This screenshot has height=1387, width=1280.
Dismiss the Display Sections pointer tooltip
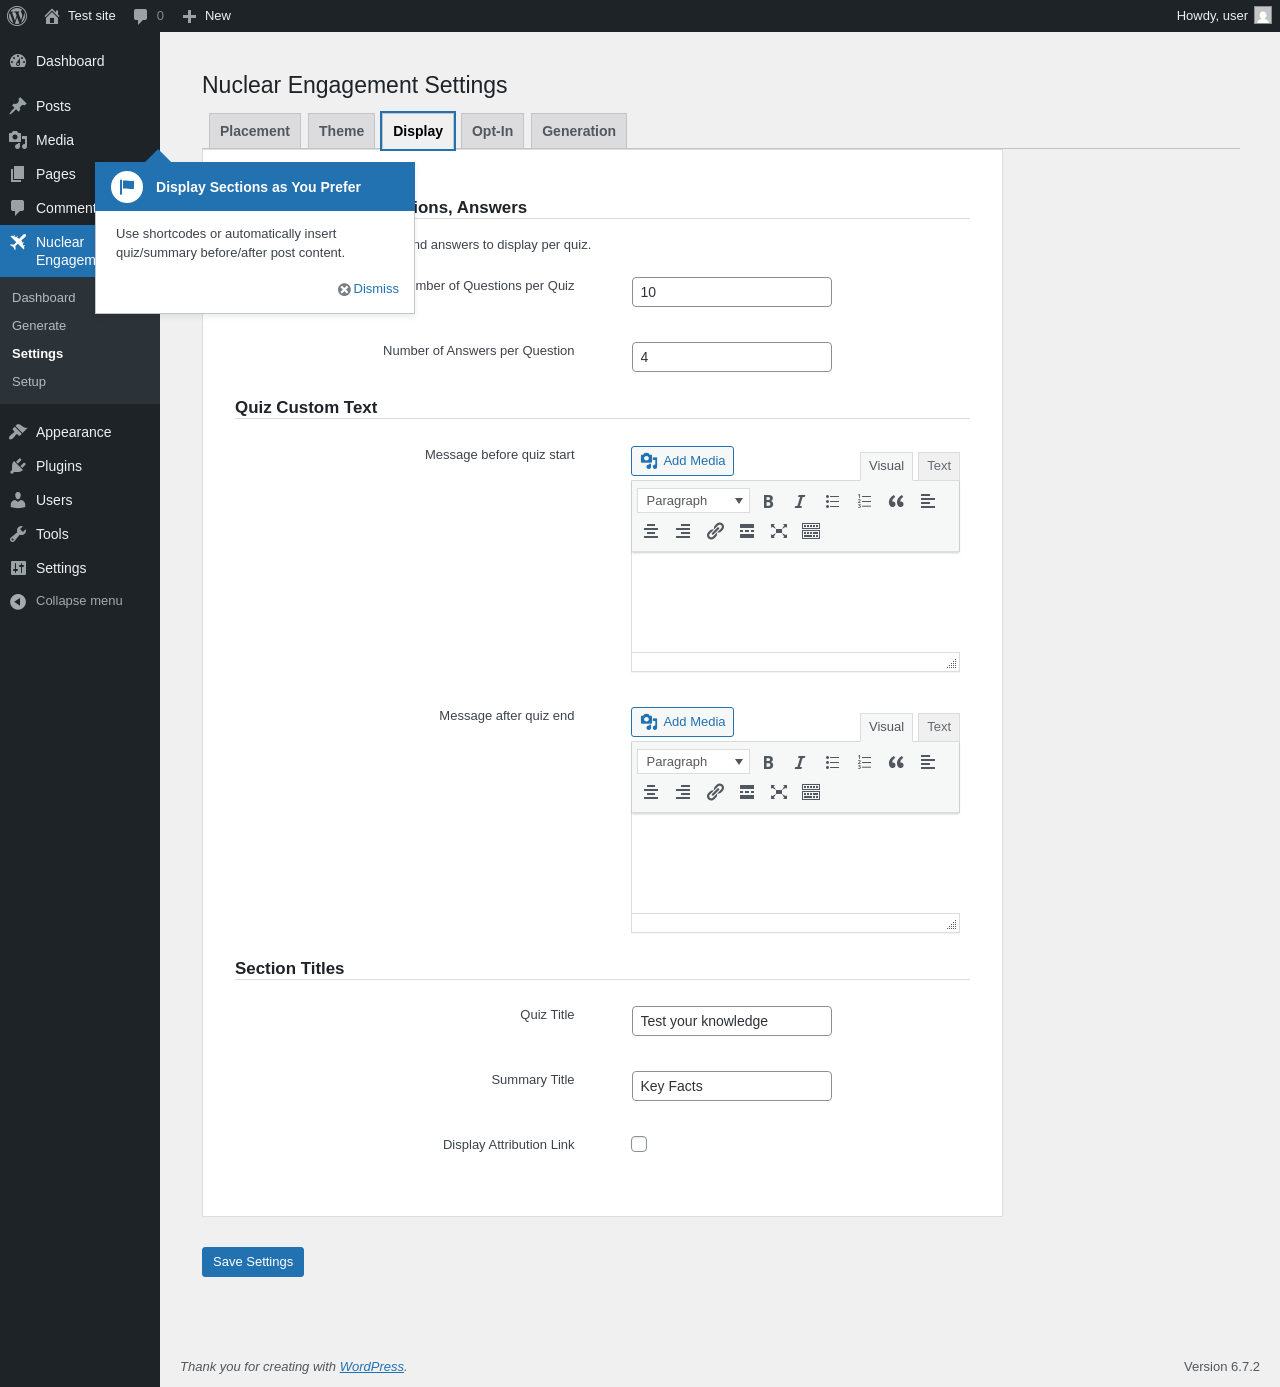point(368,289)
